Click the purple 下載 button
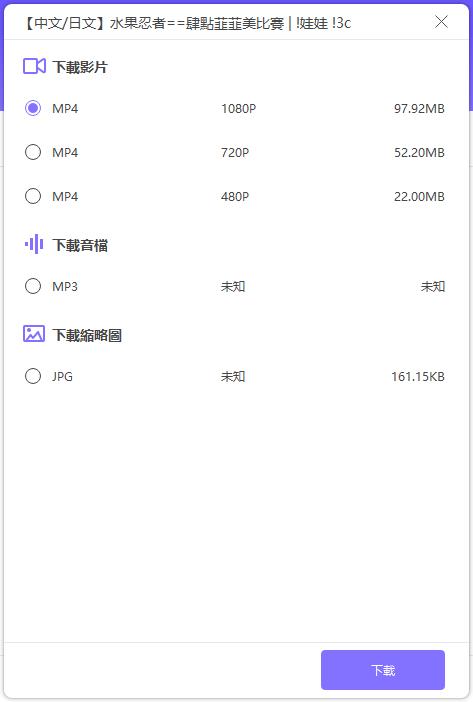 click(x=383, y=670)
